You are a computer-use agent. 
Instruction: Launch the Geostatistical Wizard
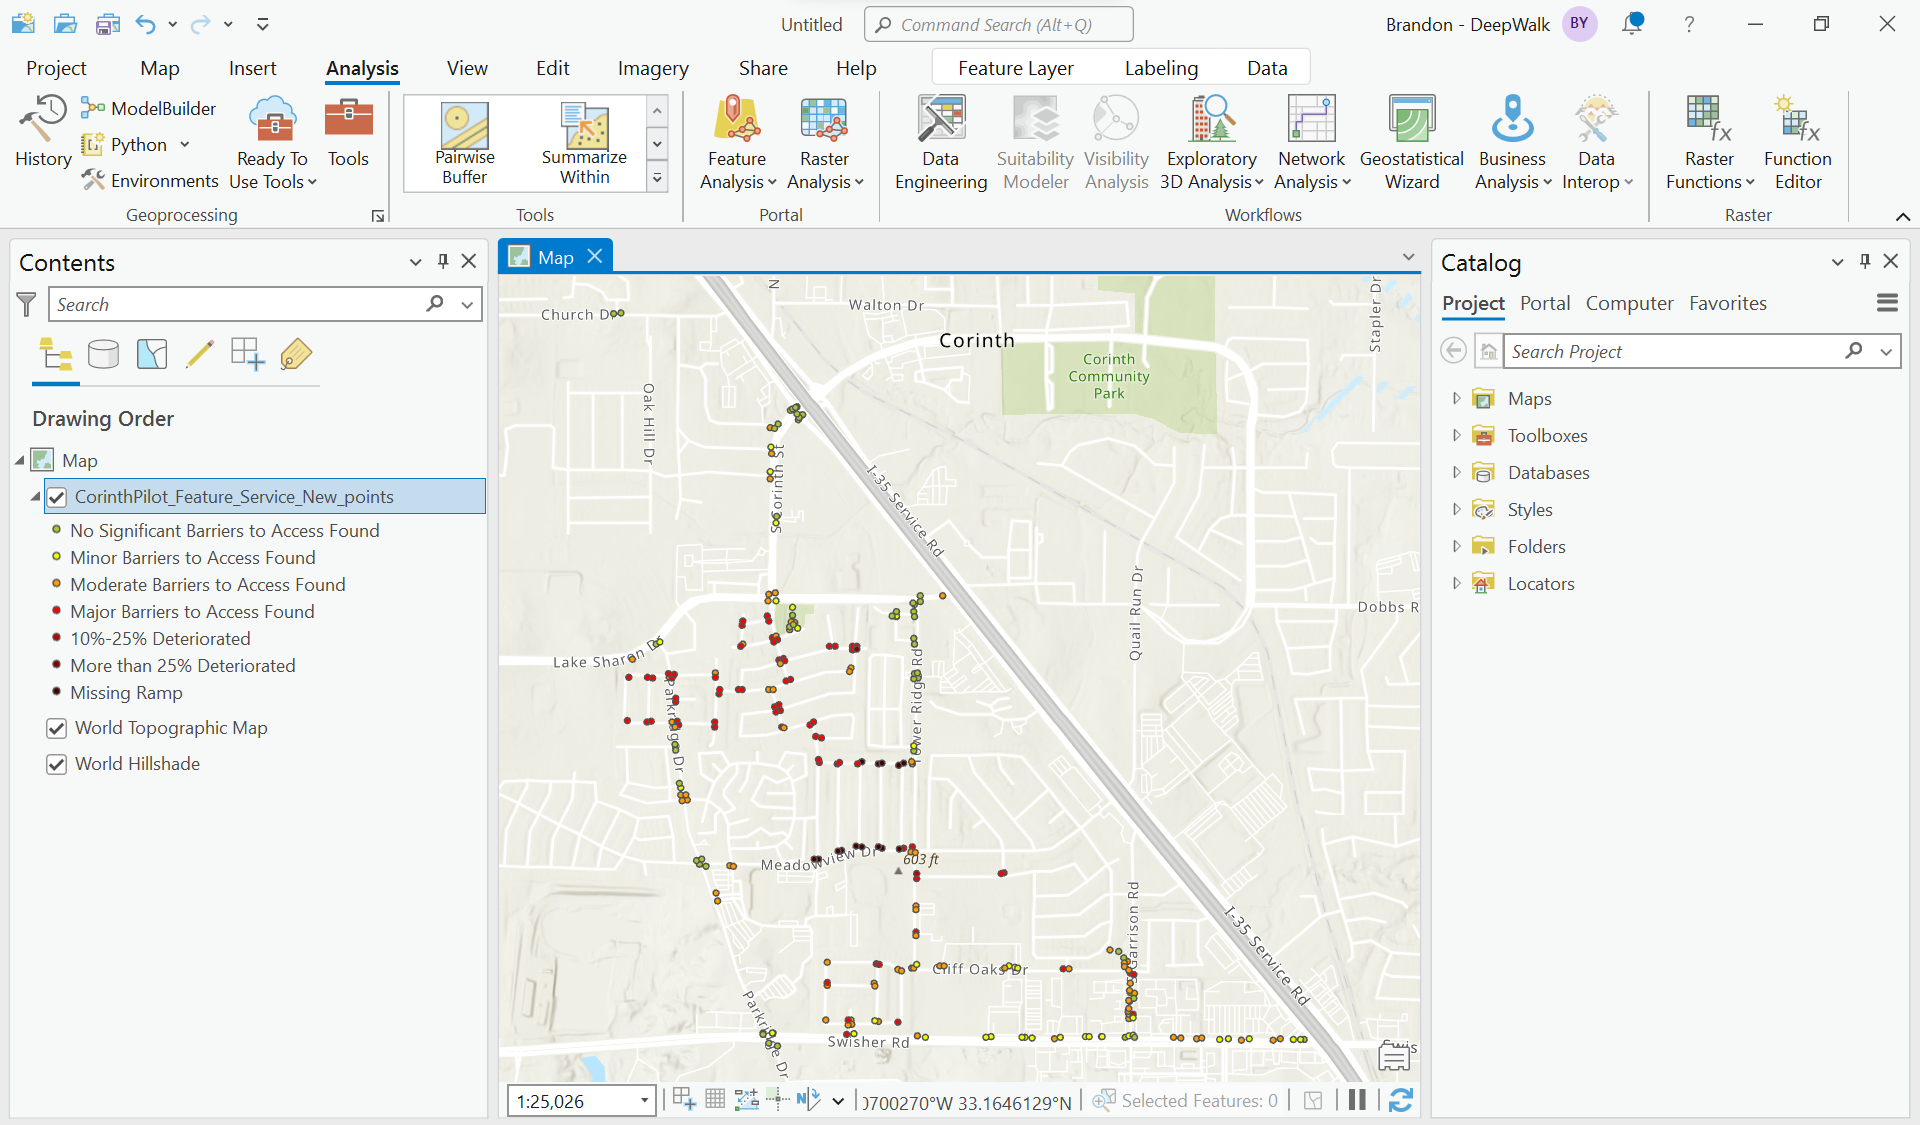point(1411,140)
